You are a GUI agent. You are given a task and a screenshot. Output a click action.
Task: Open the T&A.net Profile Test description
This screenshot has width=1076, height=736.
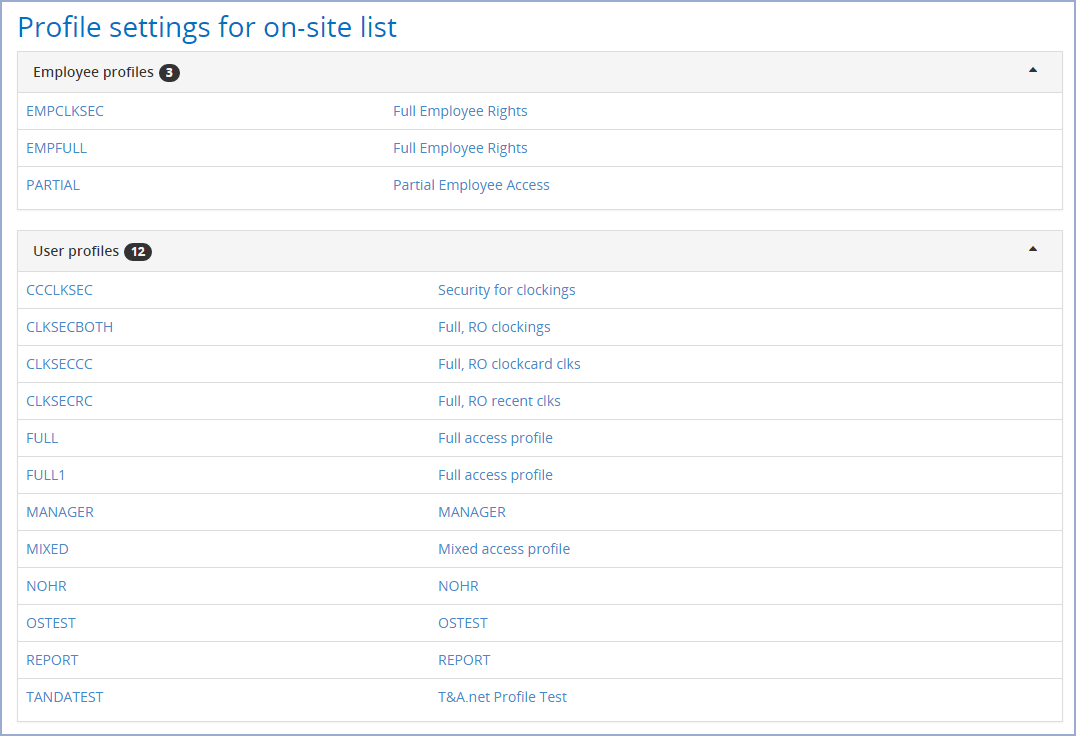502,697
